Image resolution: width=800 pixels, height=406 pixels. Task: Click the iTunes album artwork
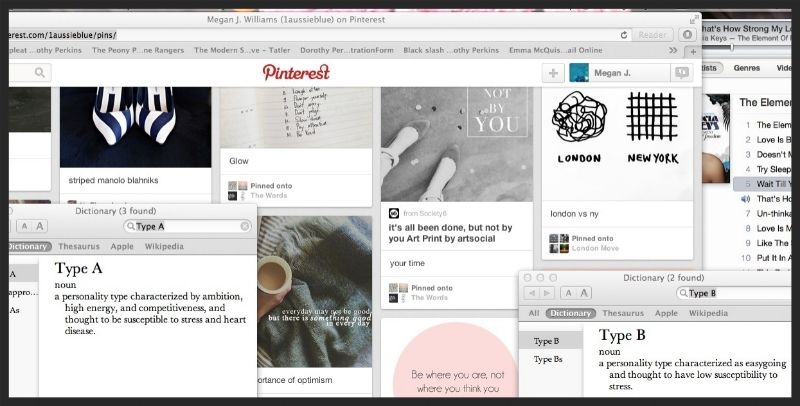pos(716,138)
